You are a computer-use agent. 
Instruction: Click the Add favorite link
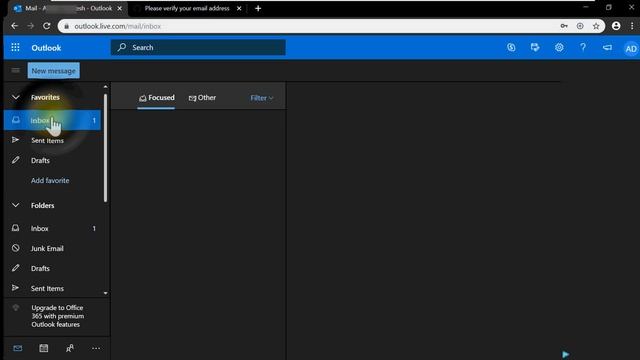50,180
